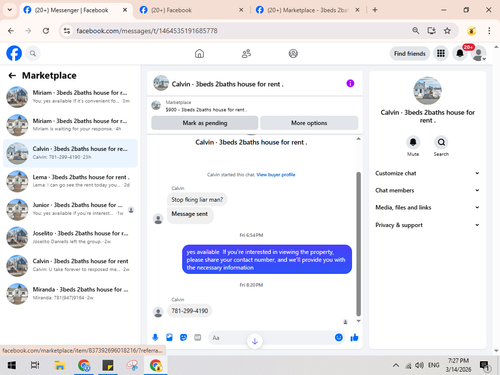
Task: Open the Notifications bell with 20+ badge
Action: click(x=460, y=53)
